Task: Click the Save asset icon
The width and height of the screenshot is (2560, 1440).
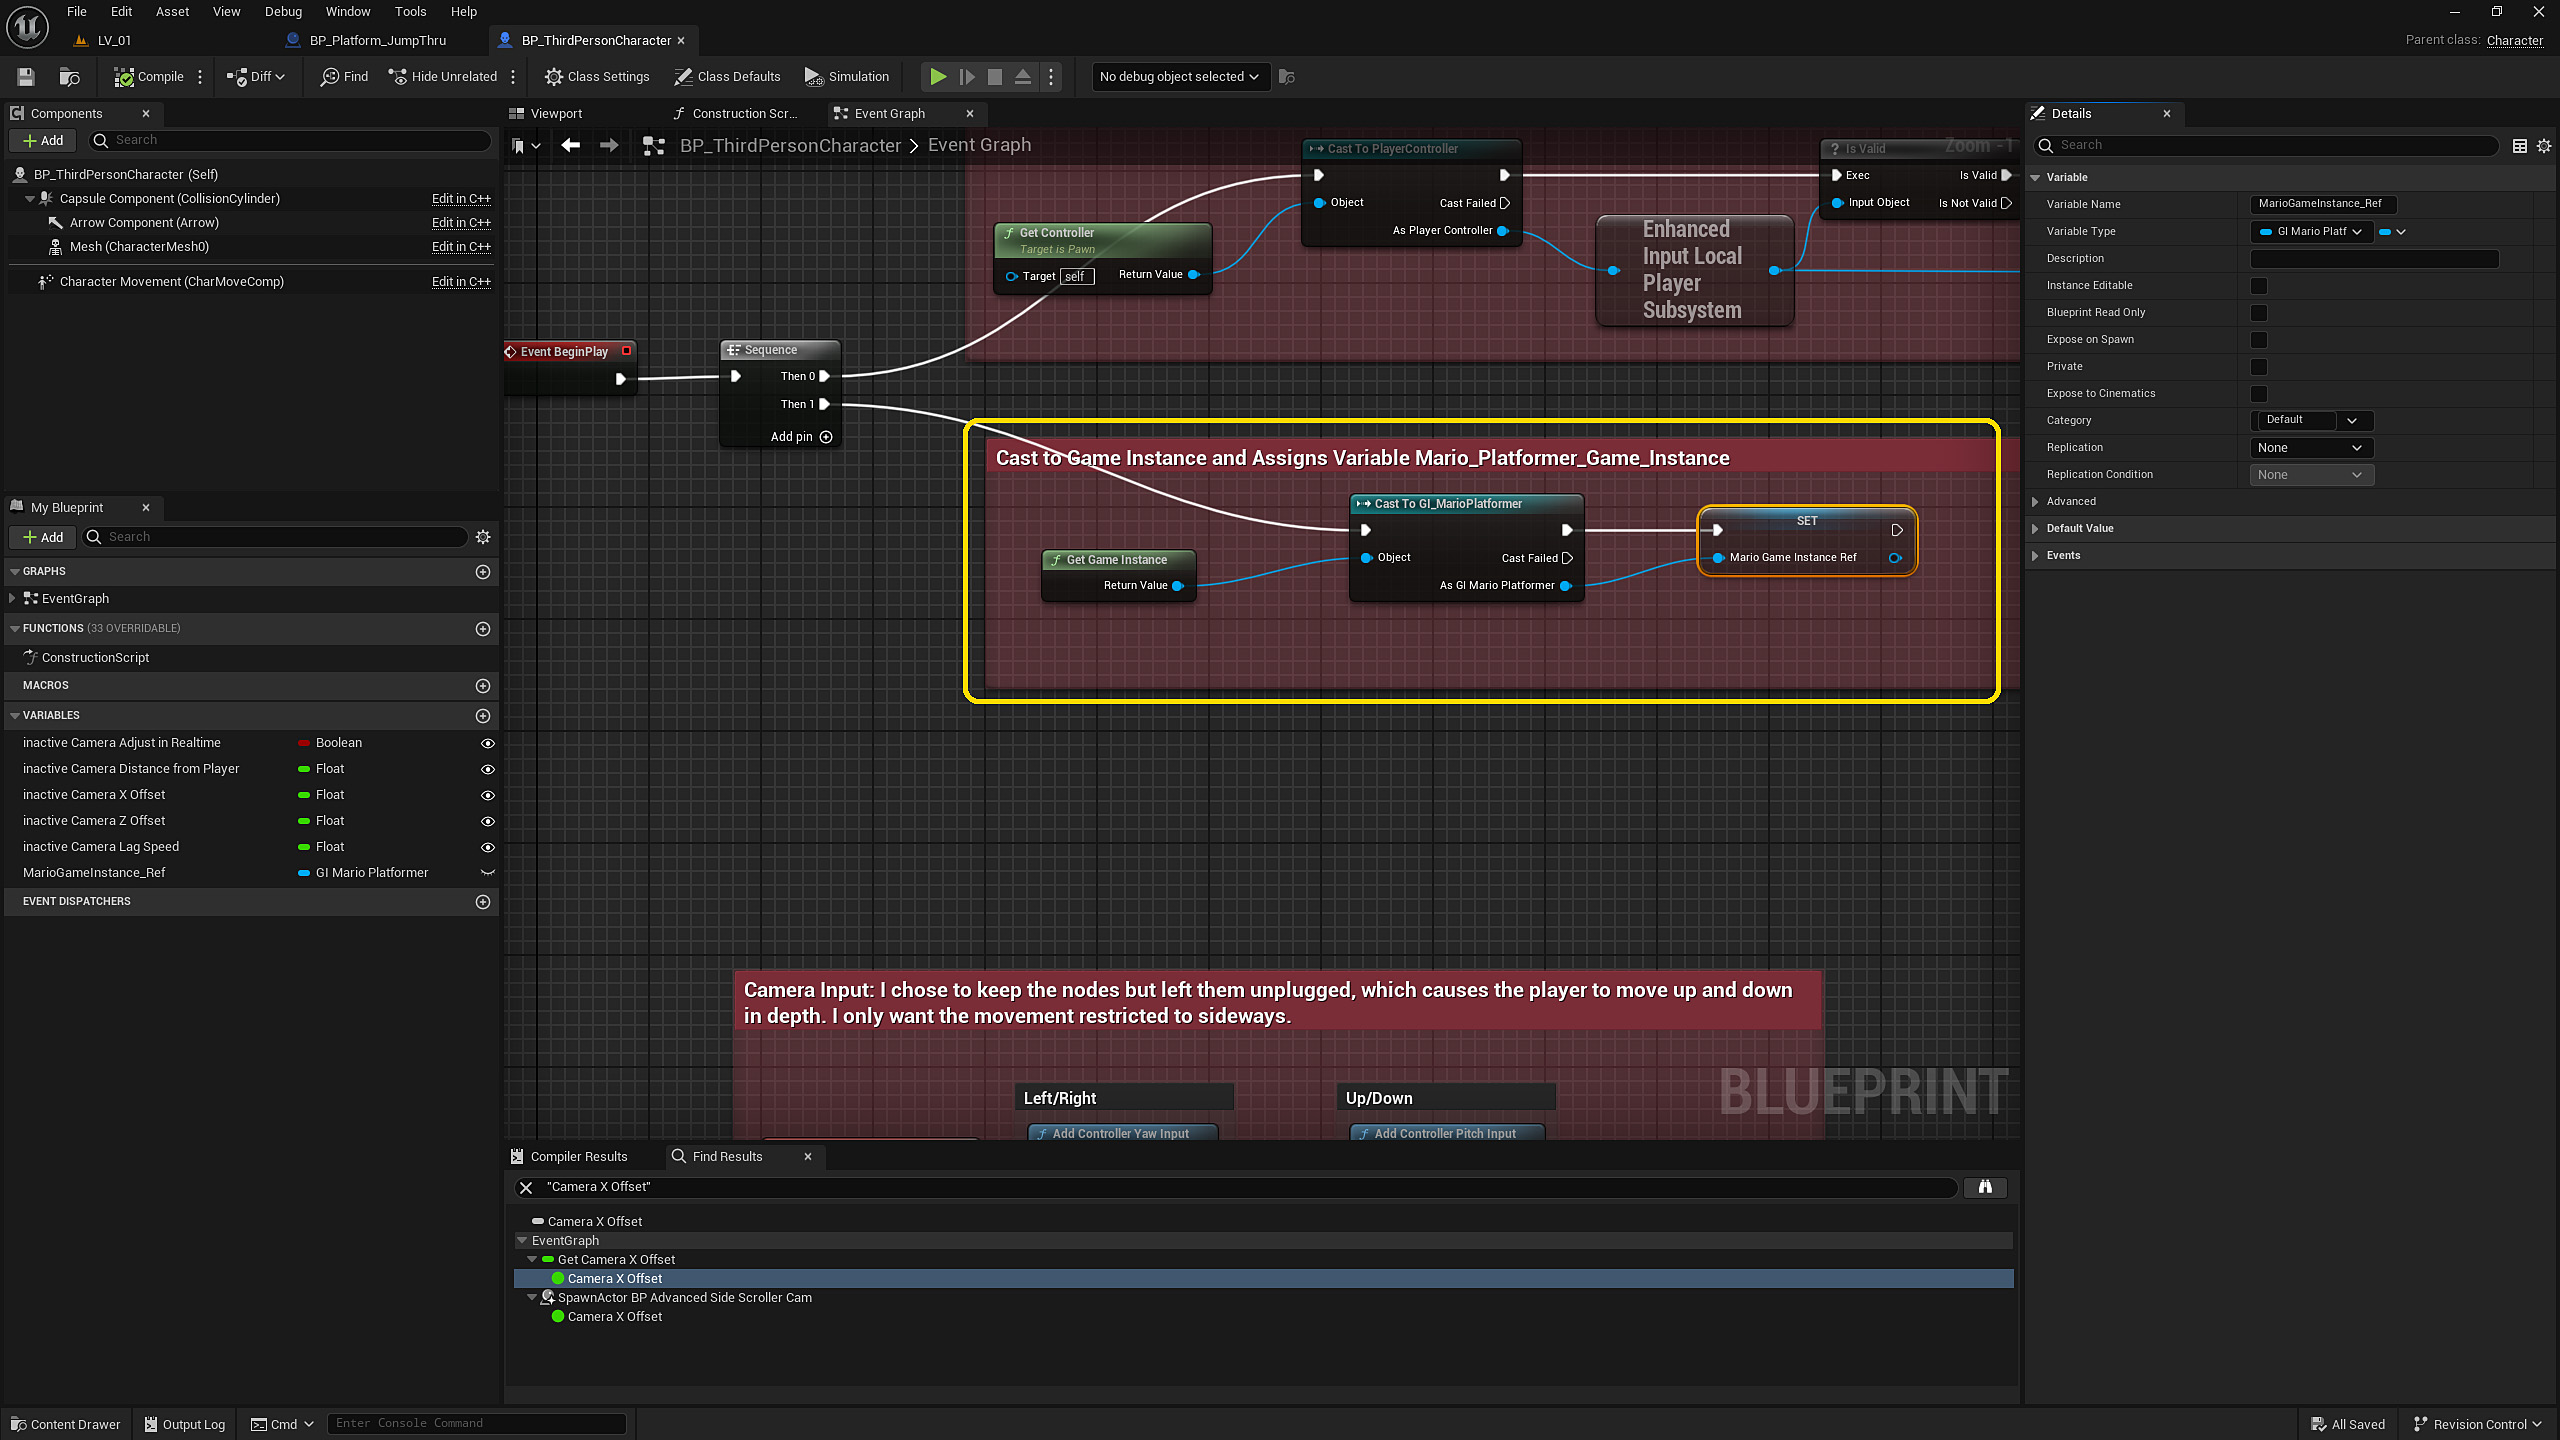Action: pos(26,76)
